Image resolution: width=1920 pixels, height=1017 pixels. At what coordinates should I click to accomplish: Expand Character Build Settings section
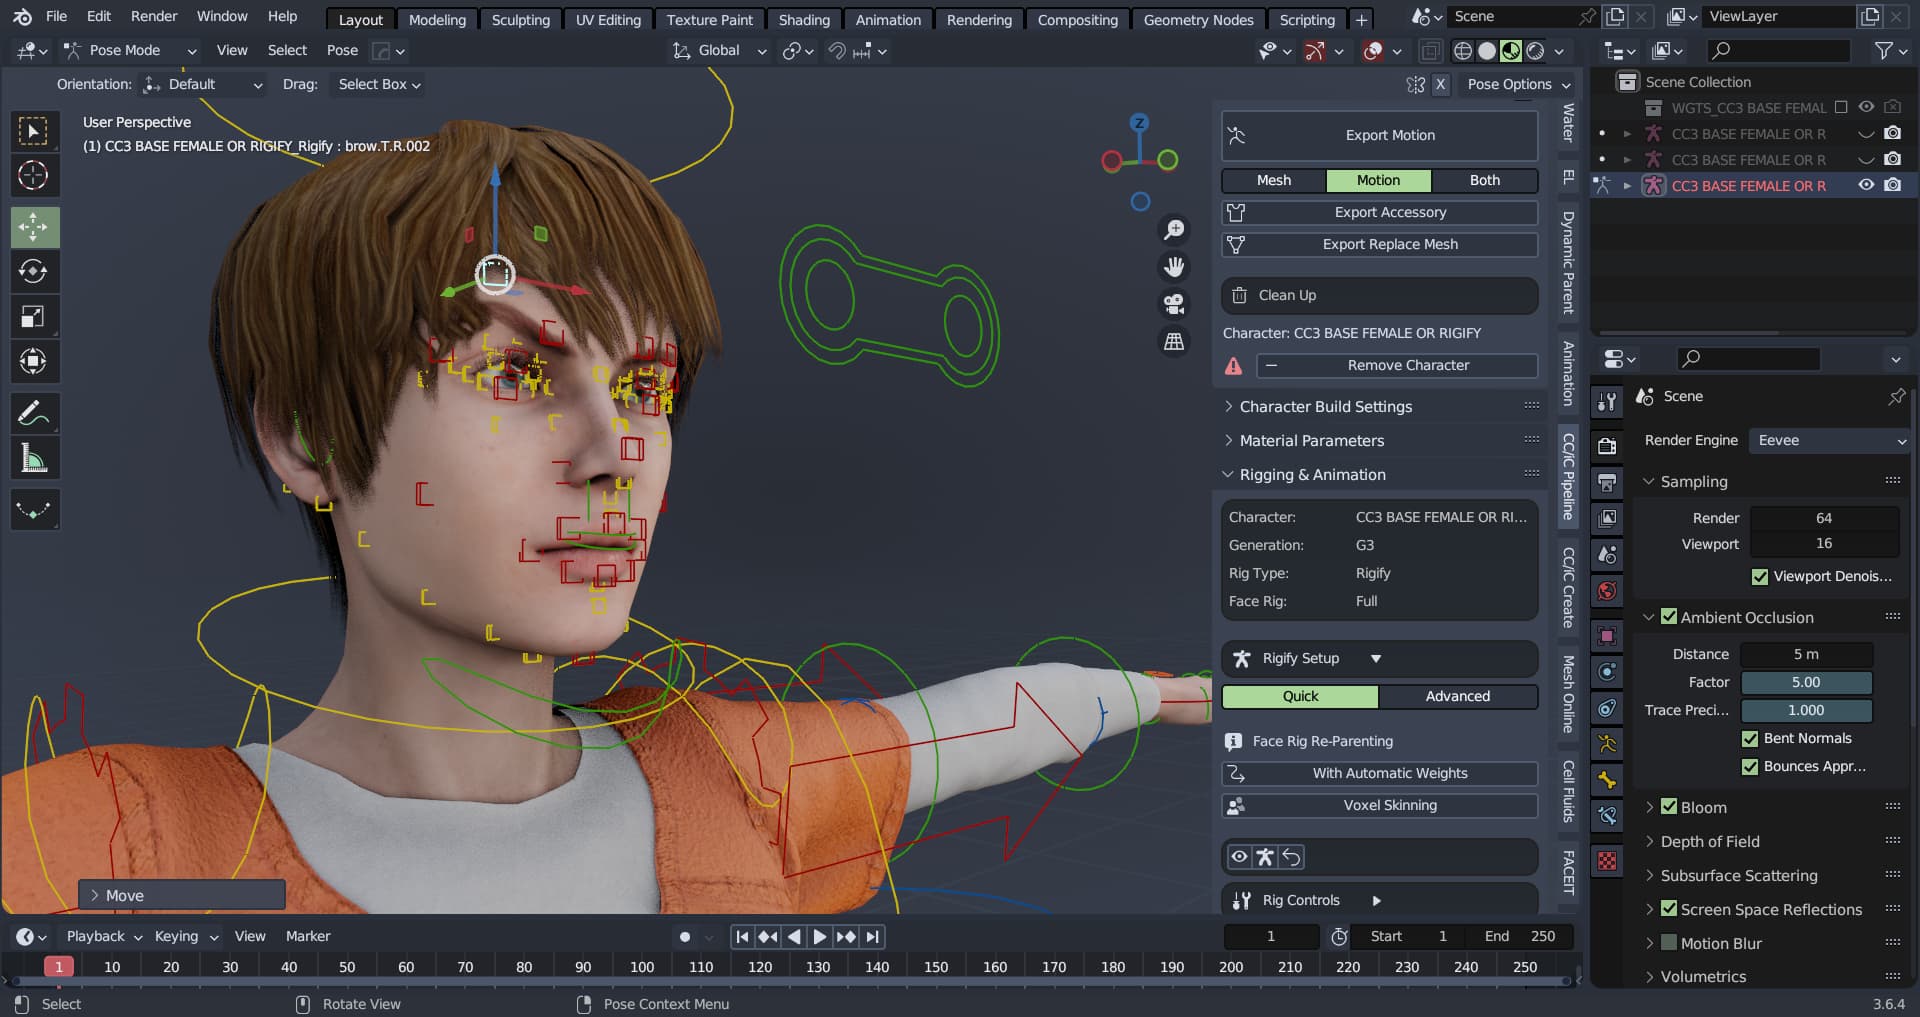[x=1326, y=406]
